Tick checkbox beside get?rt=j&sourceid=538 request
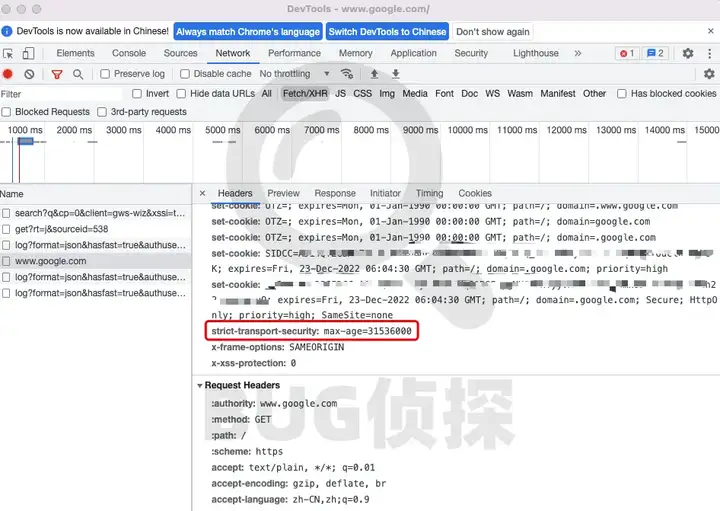The height and width of the screenshot is (511, 720). (6, 229)
